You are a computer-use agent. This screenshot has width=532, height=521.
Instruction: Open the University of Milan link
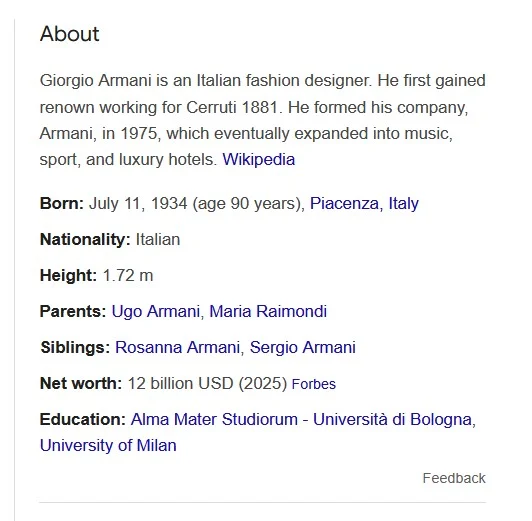(108, 446)
